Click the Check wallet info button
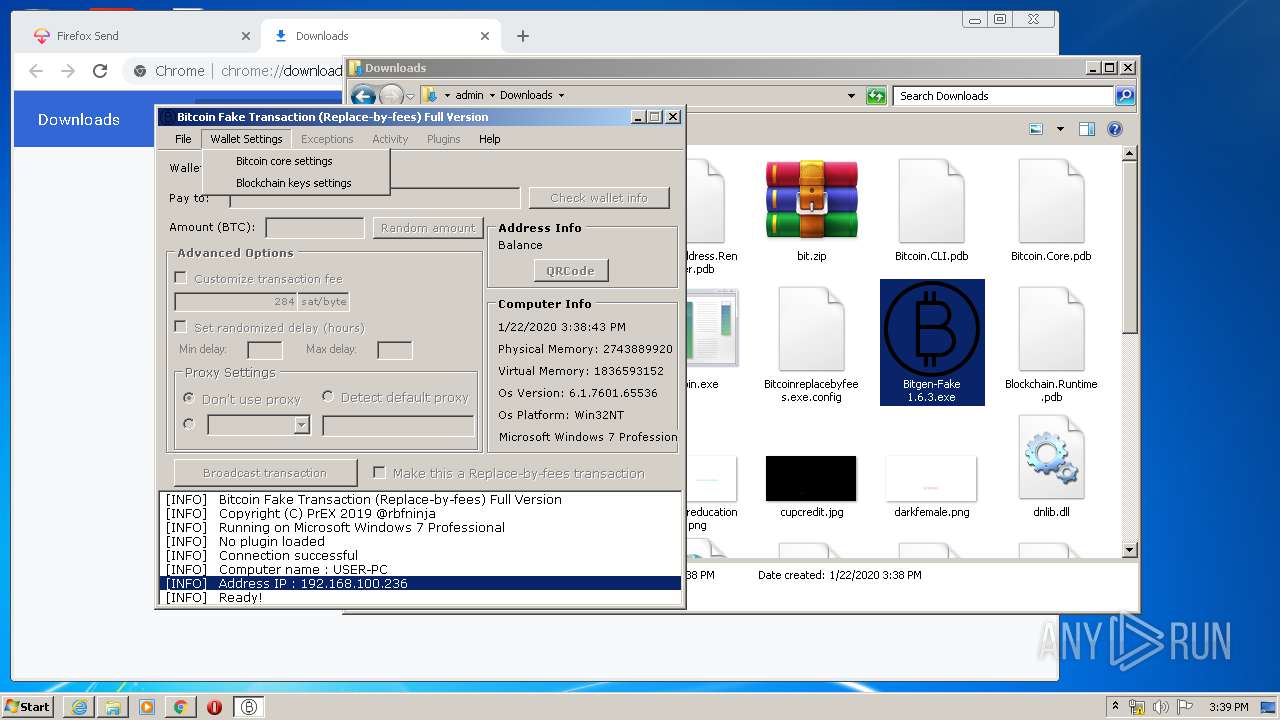The height and width of the screenshot is (720, 1280). pyautogui.click(x=599, y=198)
